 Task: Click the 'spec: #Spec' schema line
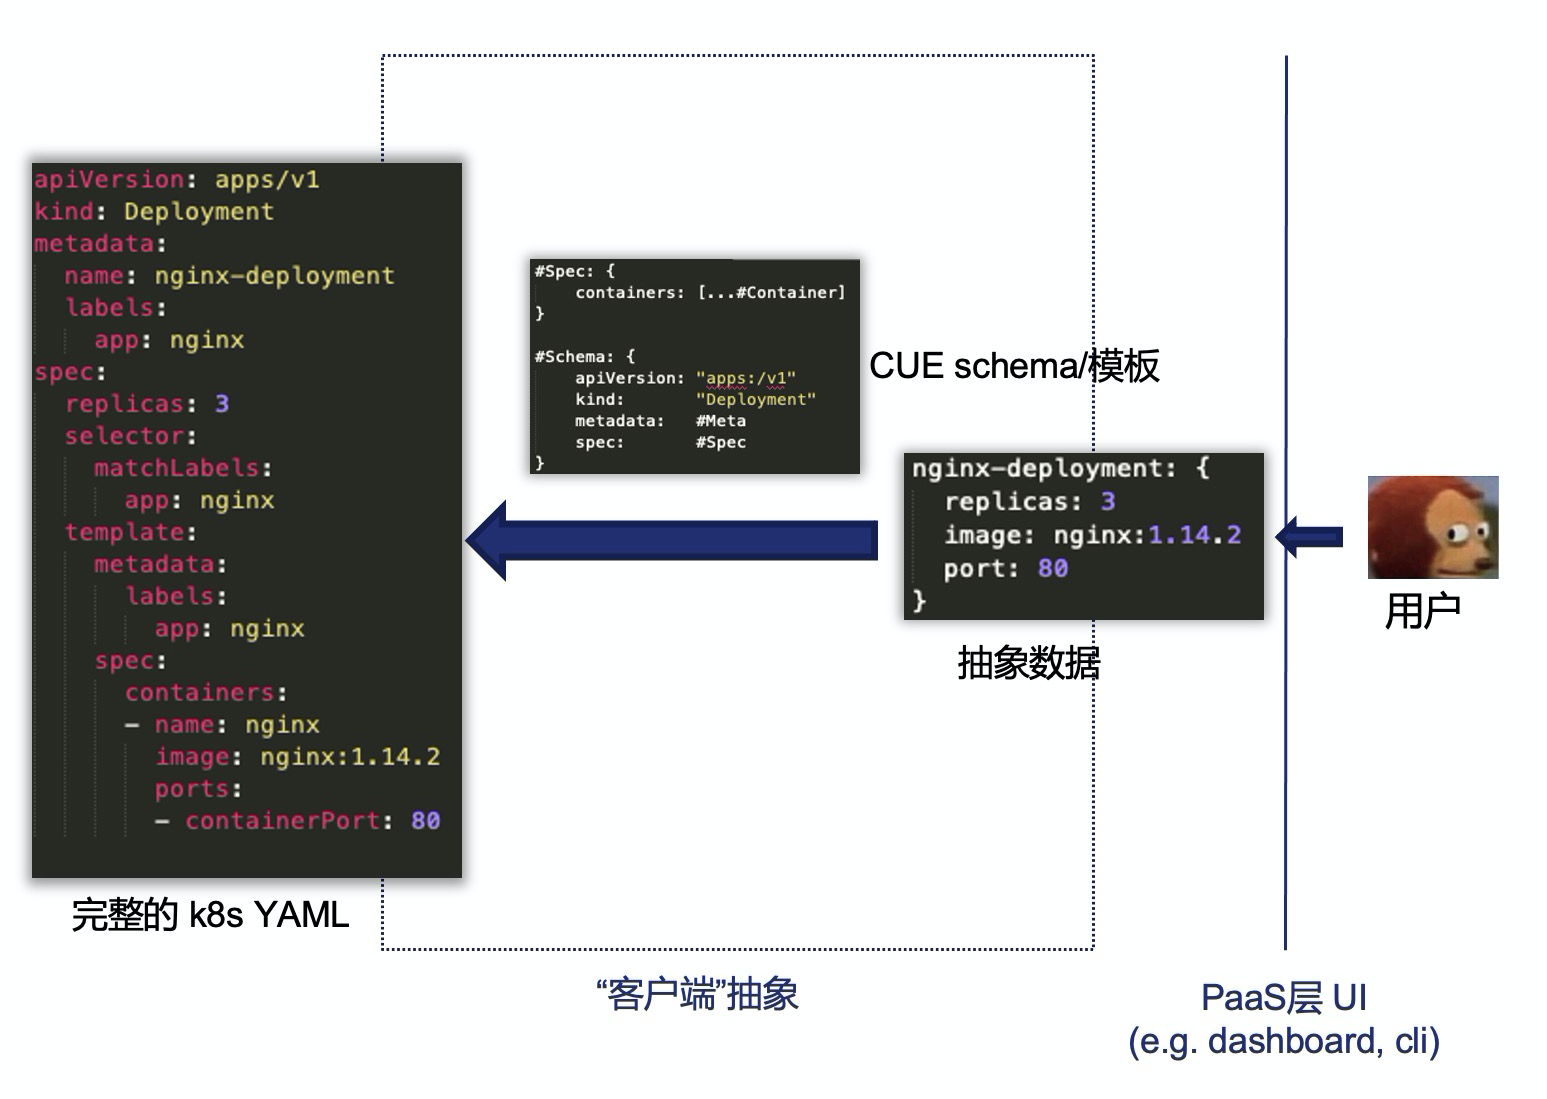tap(660, 442)
